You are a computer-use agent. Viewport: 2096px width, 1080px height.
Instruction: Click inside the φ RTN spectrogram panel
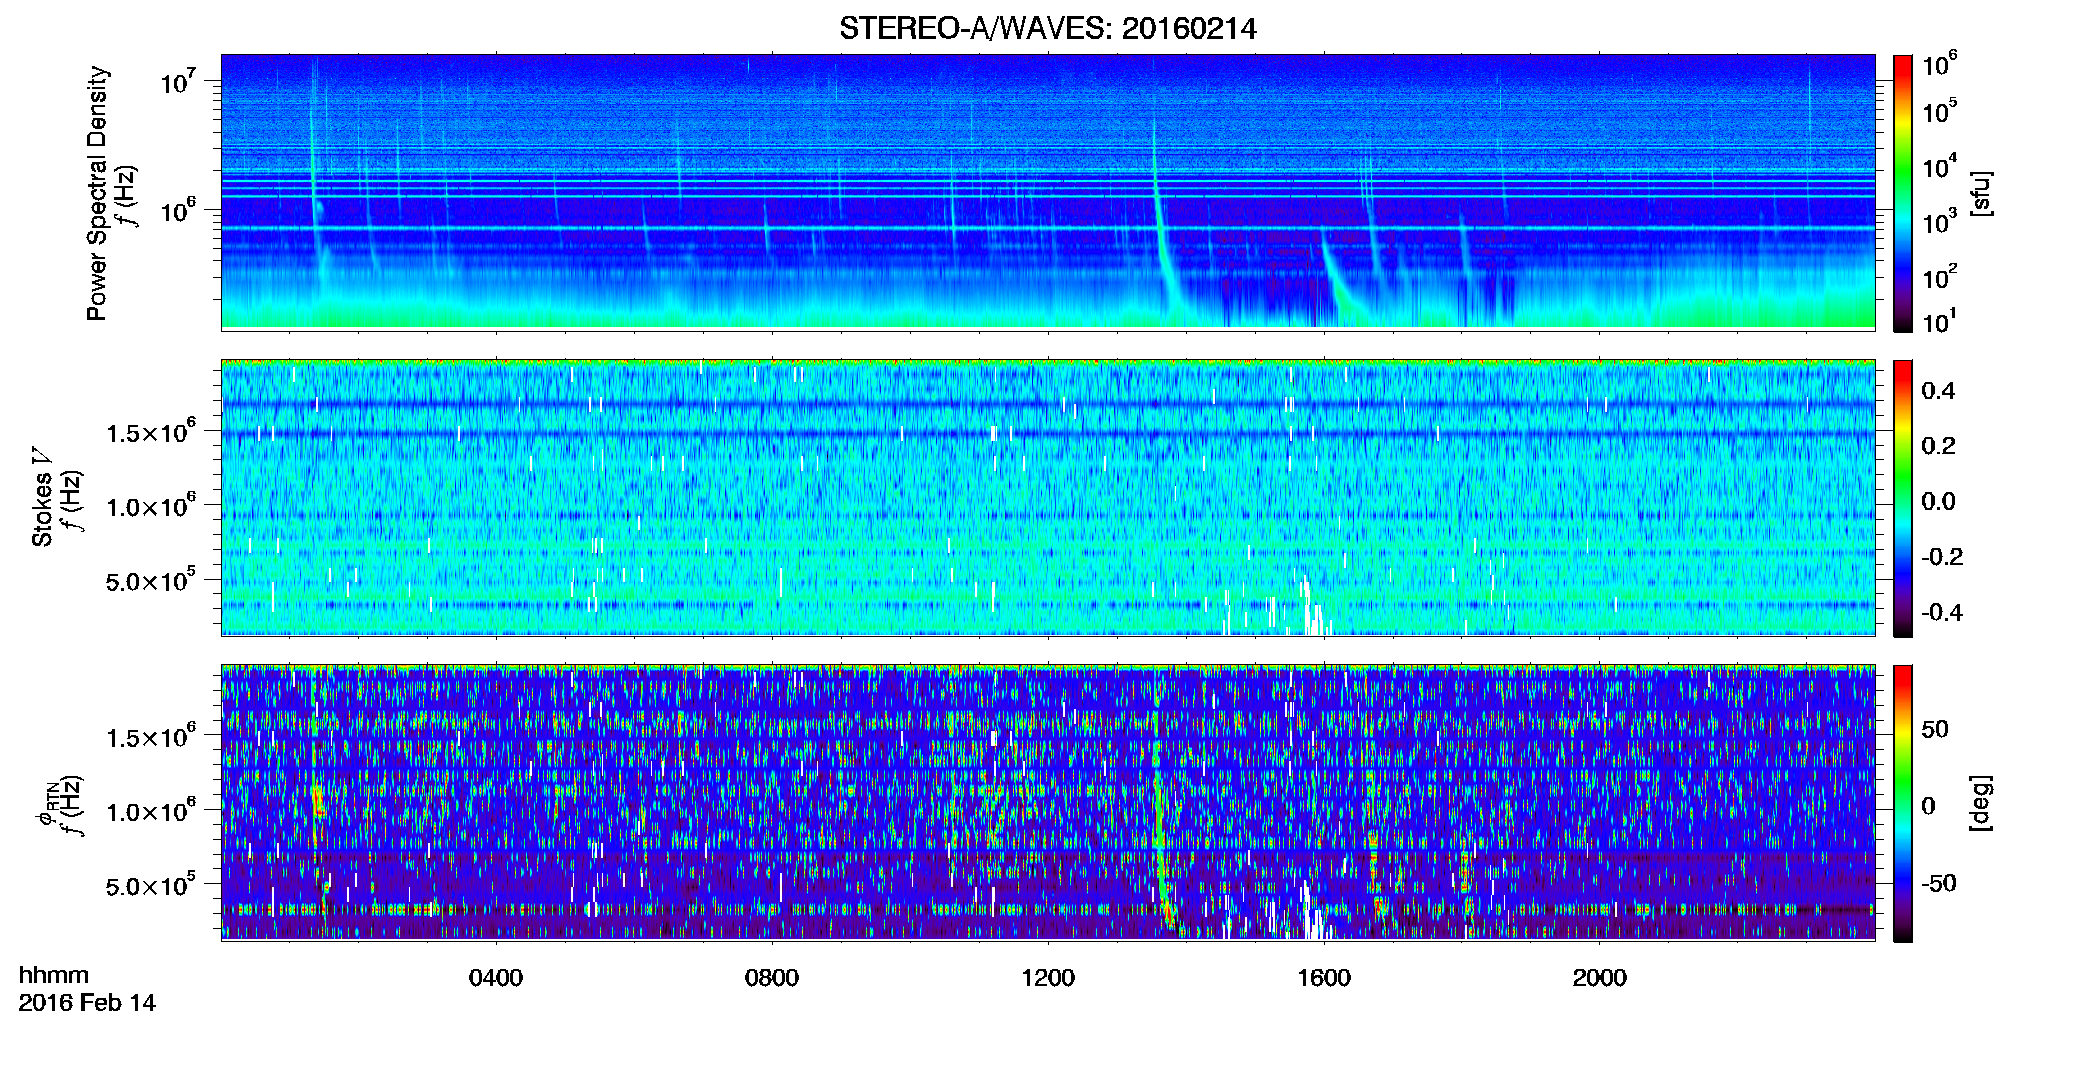(x=1048, y=803)
